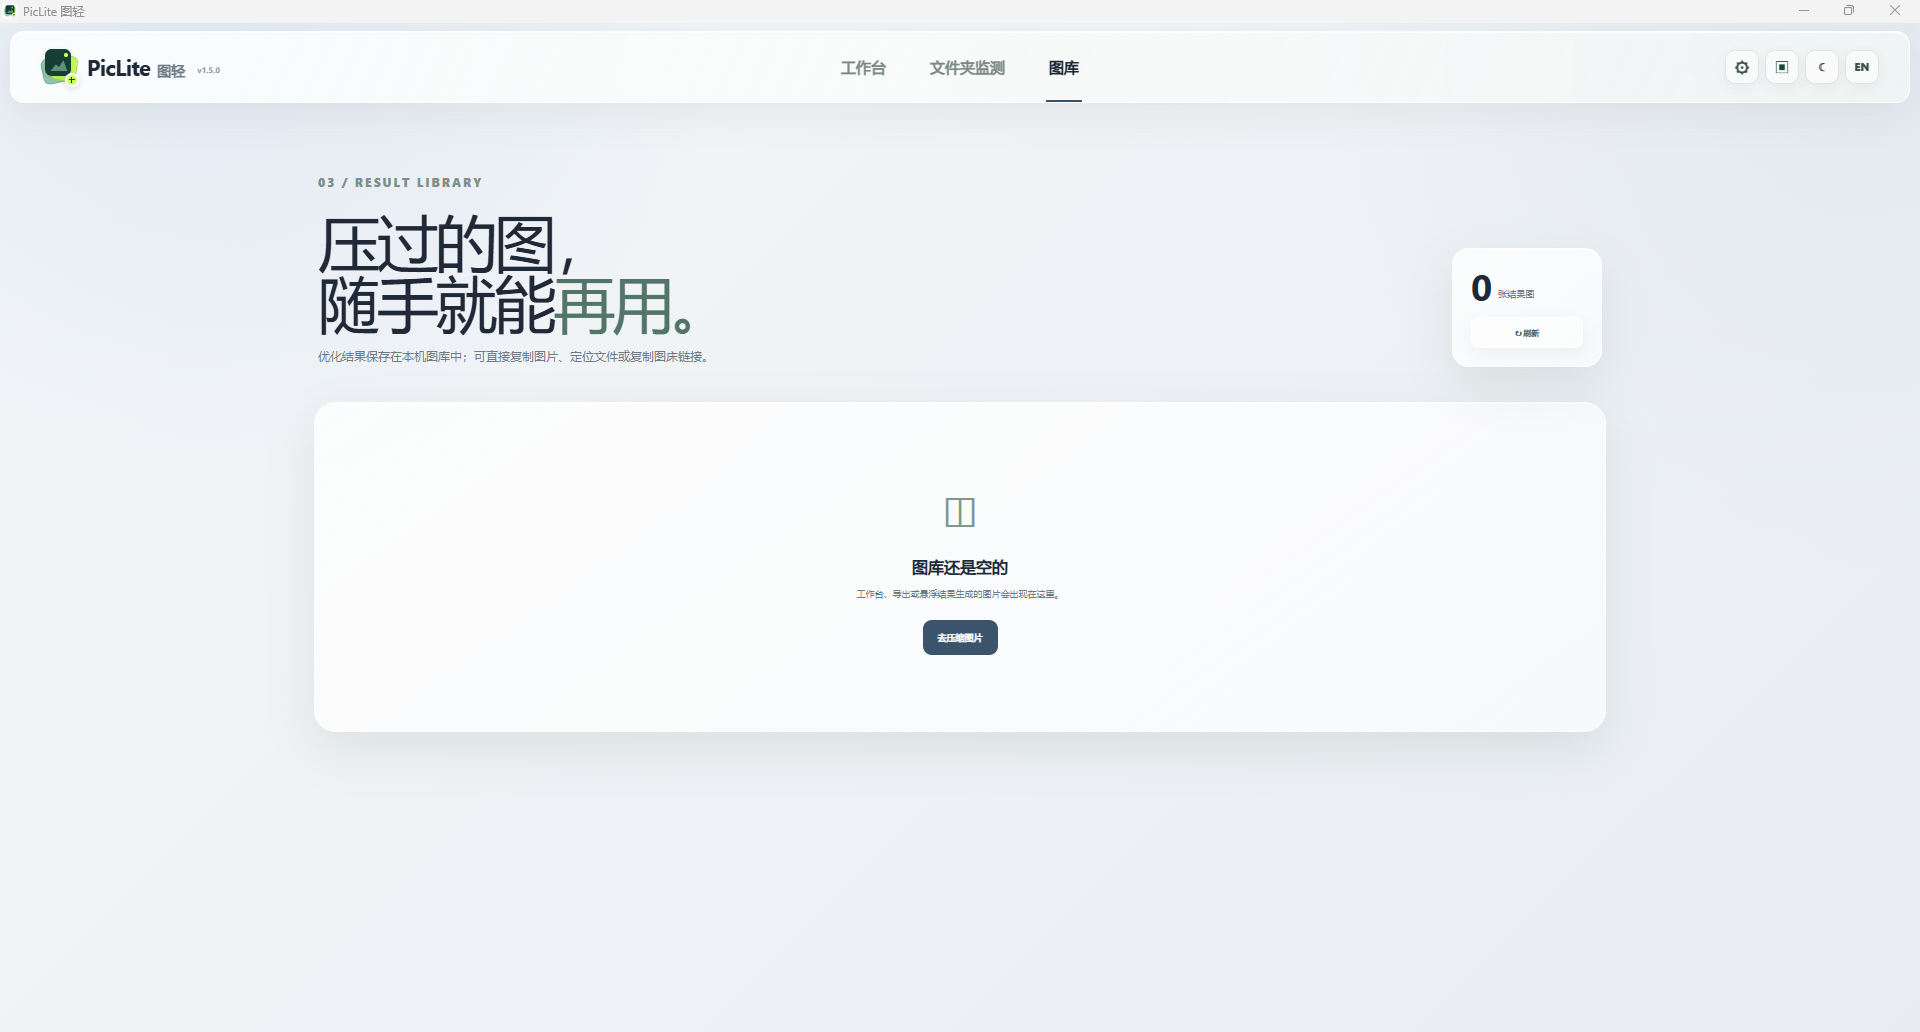Click the 去压缩图片 button
The image size is (1920, 1032).
point(960,637)
